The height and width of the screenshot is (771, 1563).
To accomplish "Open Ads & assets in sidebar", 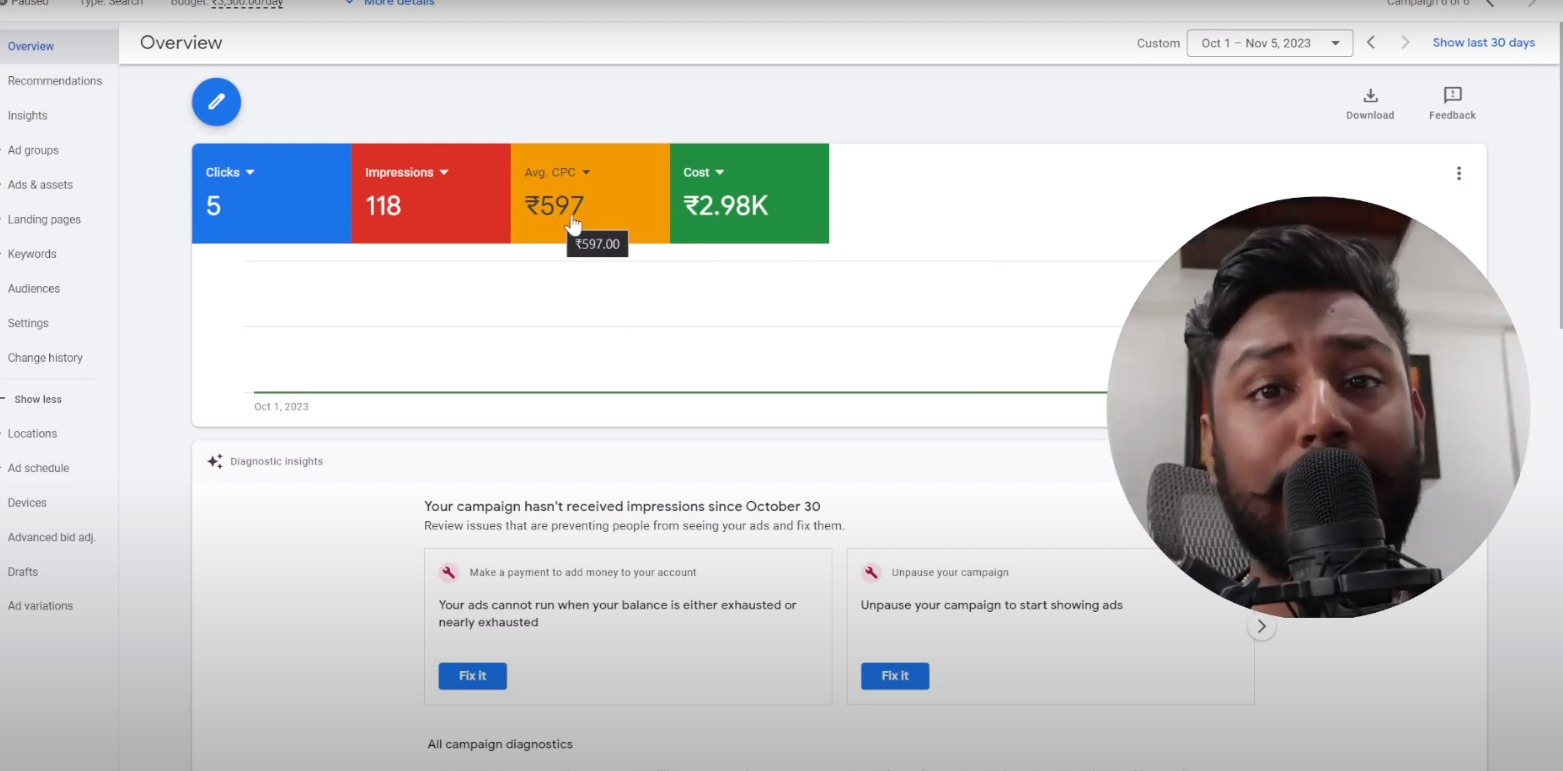I will point(40,185).
